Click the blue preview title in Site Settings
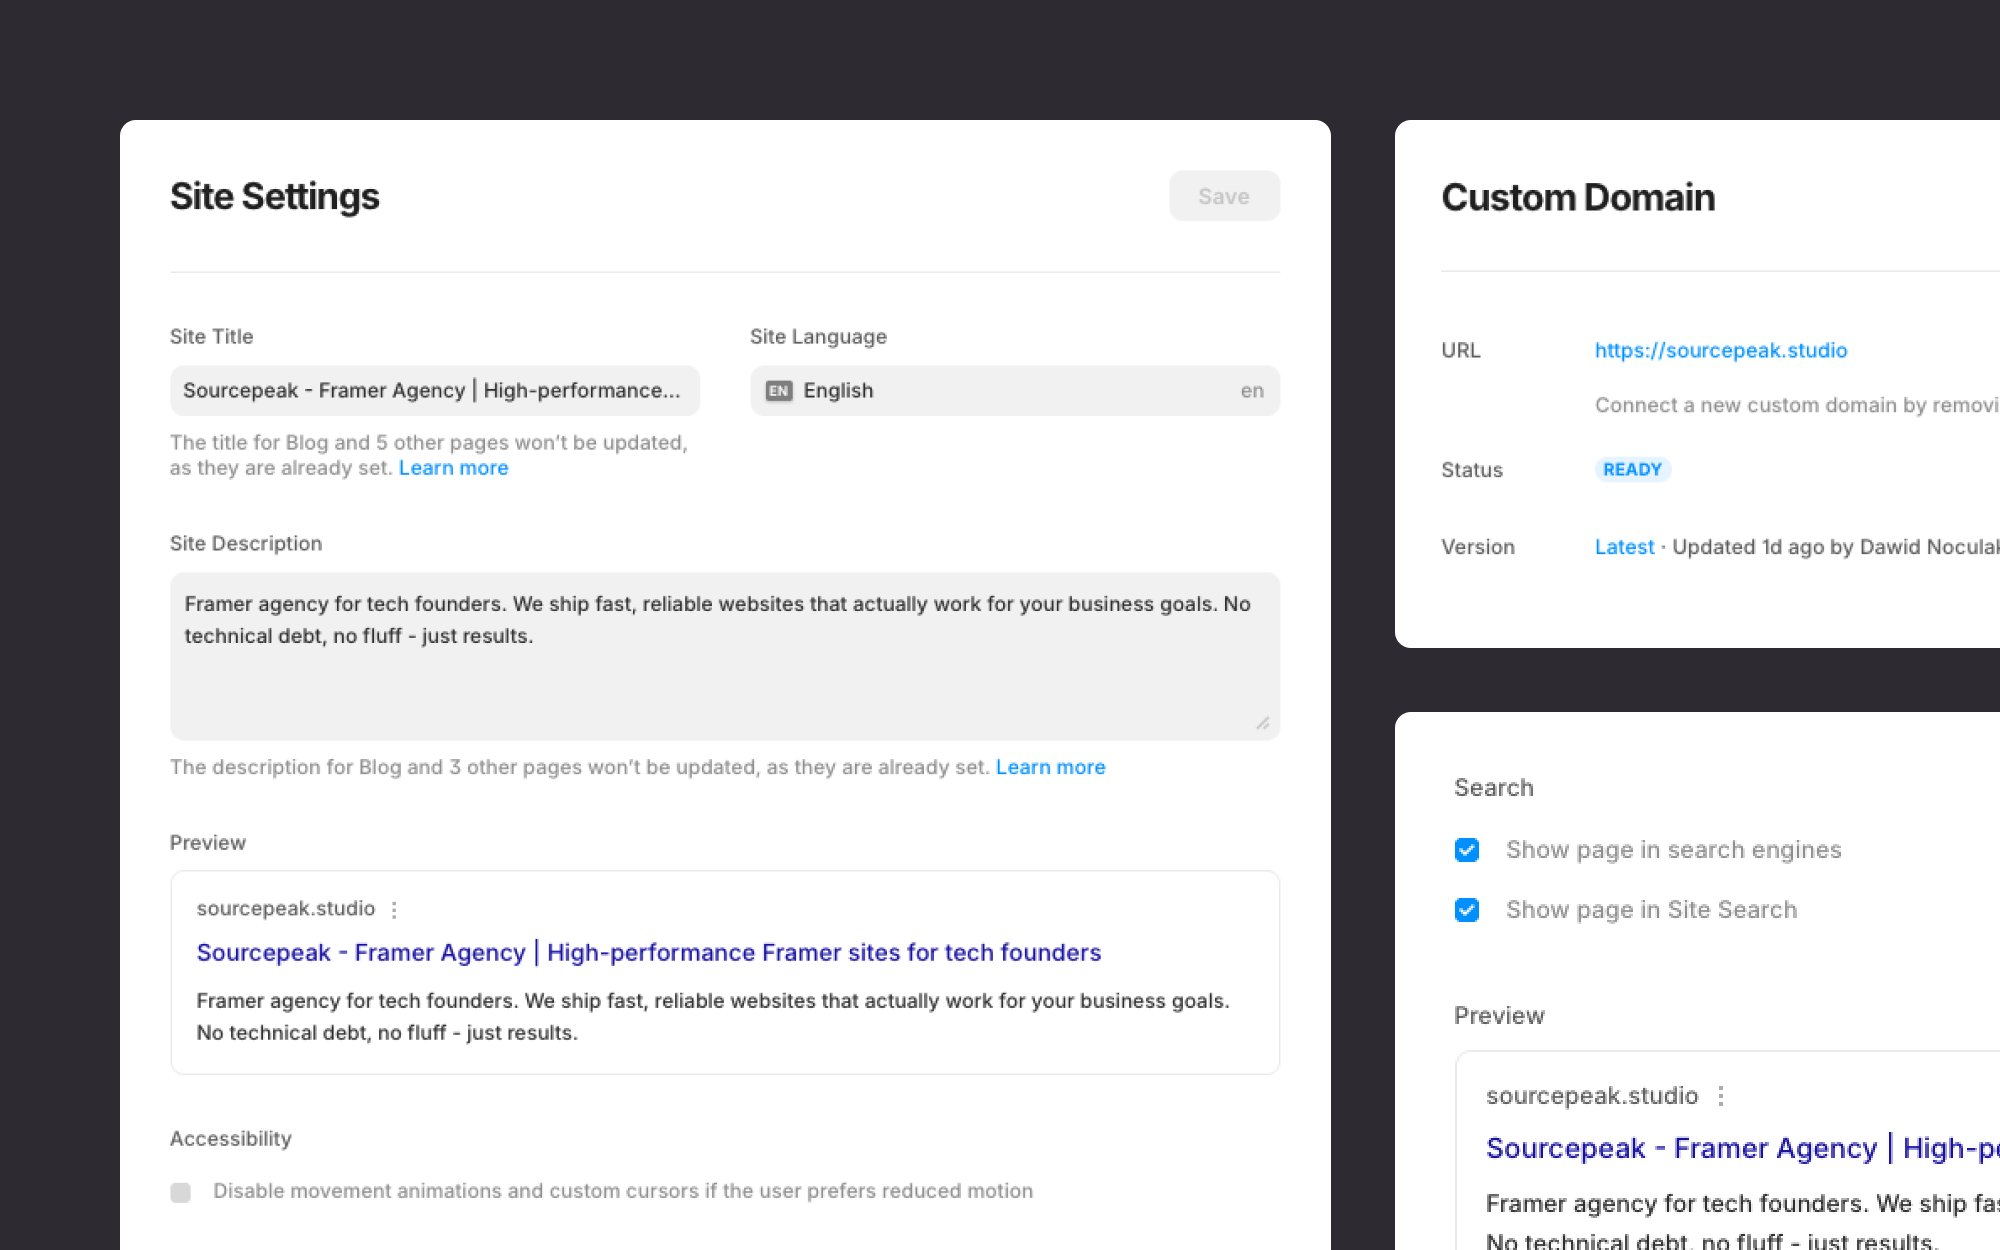Screen dimensions: 2000x1250 point(648,953)
